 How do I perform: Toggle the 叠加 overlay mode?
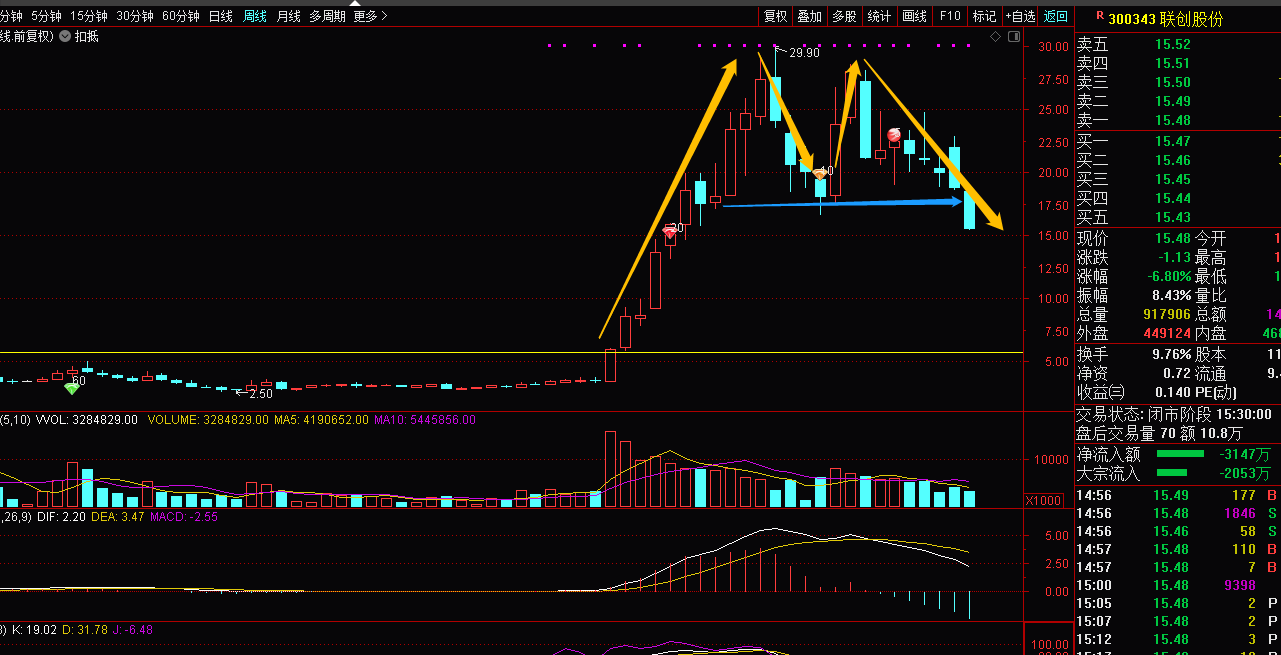pyautogui.click(x=809, y=16)
